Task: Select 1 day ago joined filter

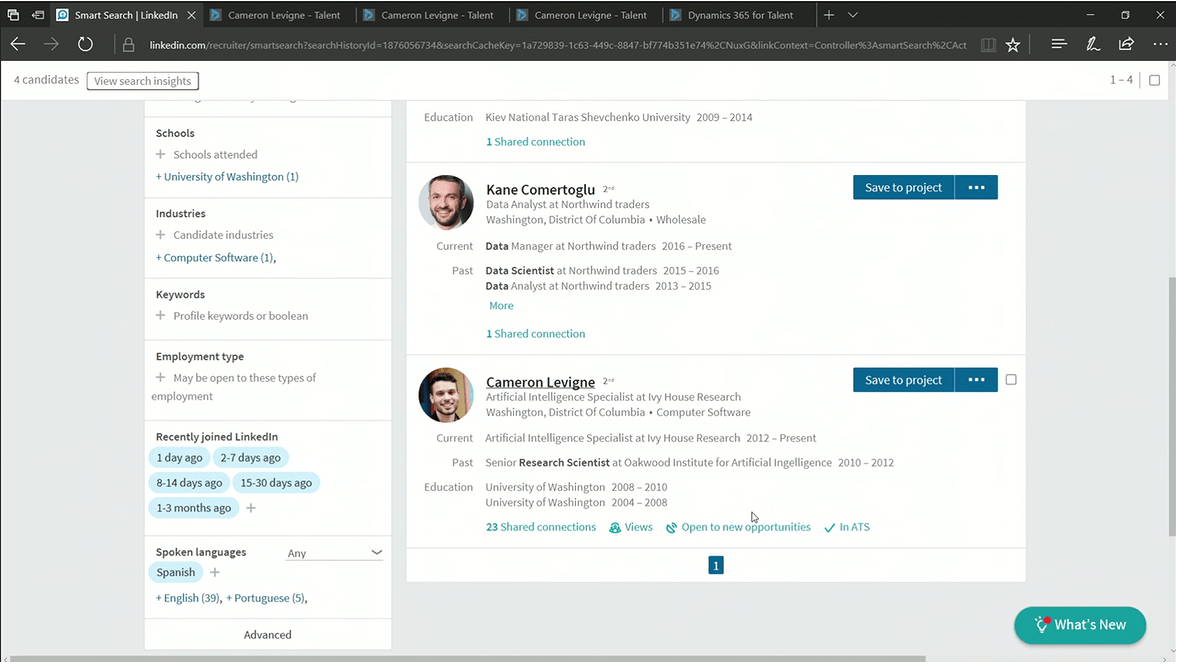Action: point(179,458)
